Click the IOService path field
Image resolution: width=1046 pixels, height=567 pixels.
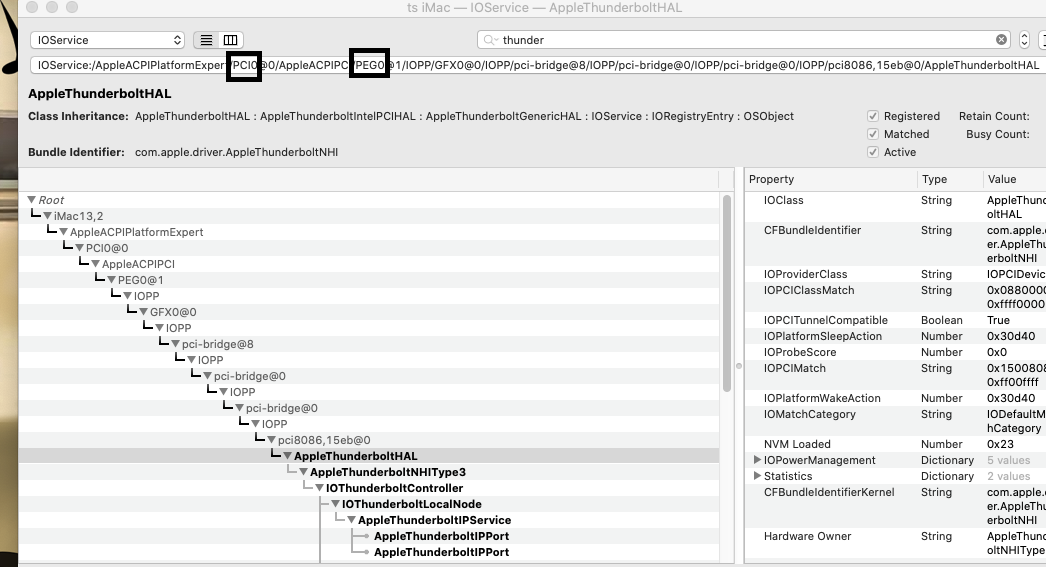(538, 65)
